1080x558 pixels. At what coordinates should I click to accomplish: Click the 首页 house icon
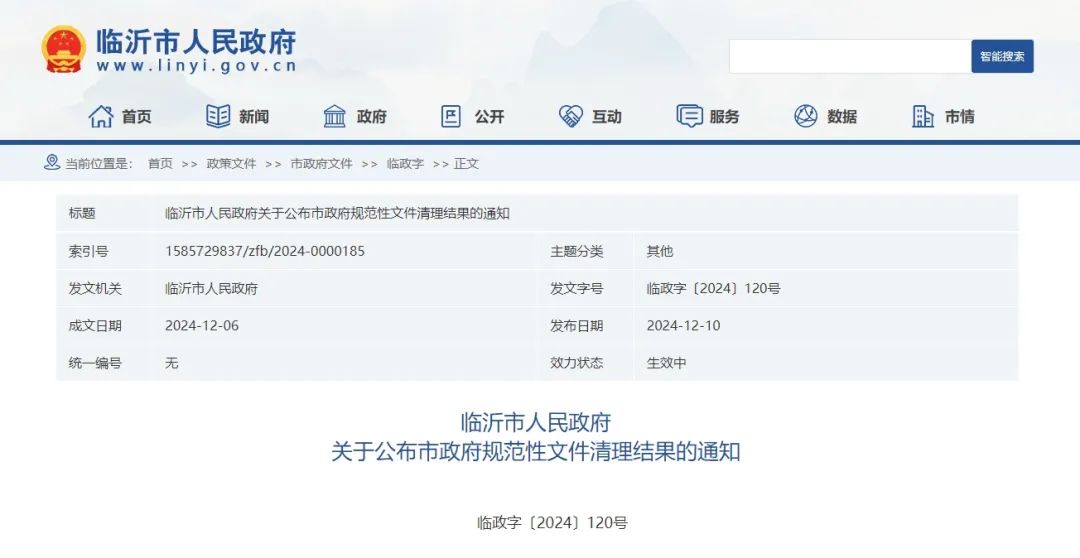pos(101,116)
